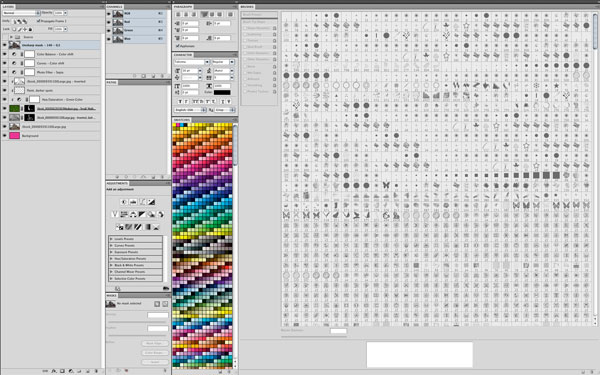
Task: Click the Channel Mixer adjustment icon
Action: pyautogui.click(x=161, y=214)
